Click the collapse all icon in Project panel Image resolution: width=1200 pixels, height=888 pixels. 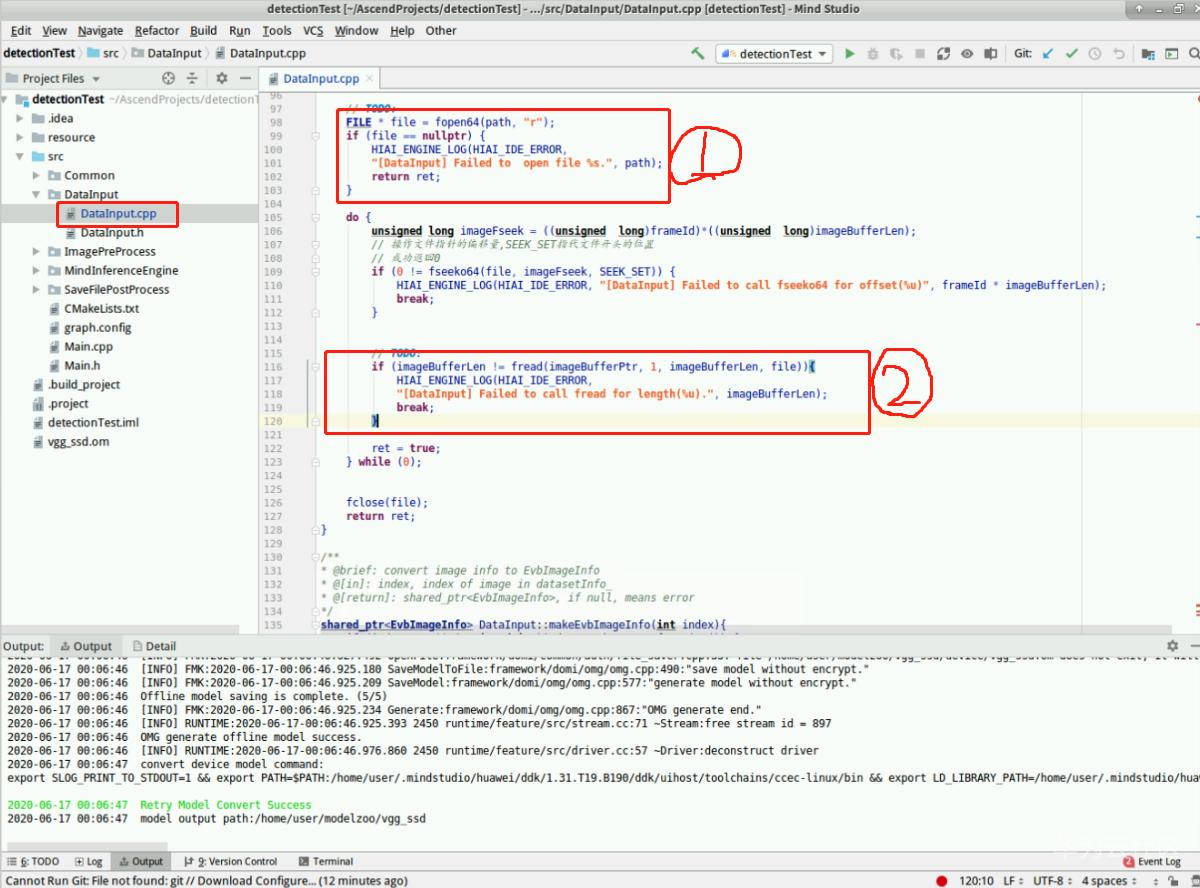point(192,78)
